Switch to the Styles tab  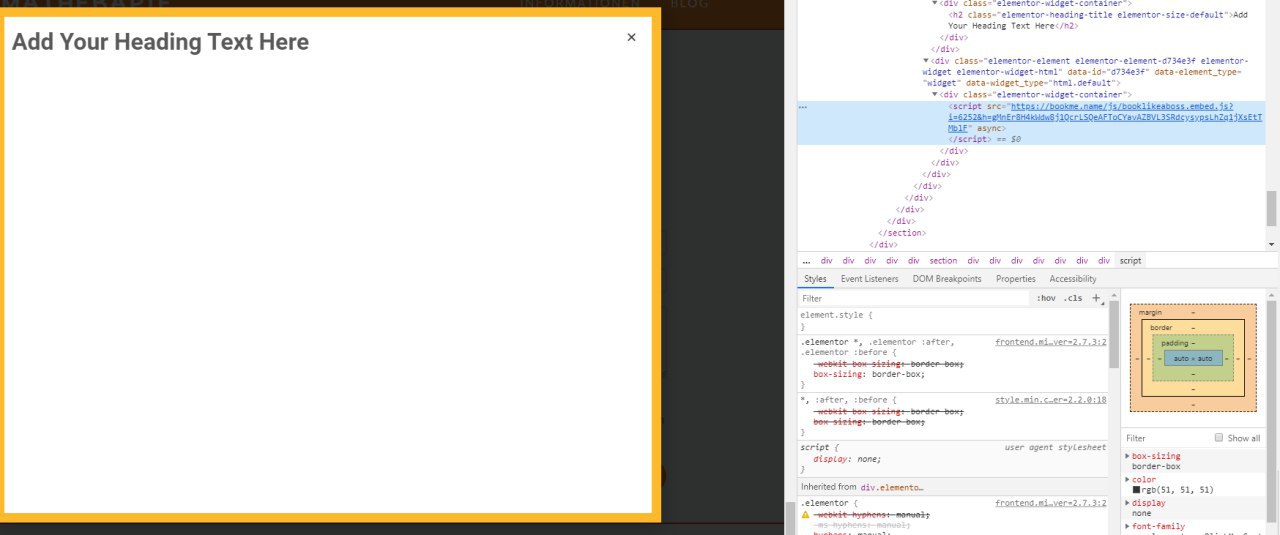[x=816, y=279]
